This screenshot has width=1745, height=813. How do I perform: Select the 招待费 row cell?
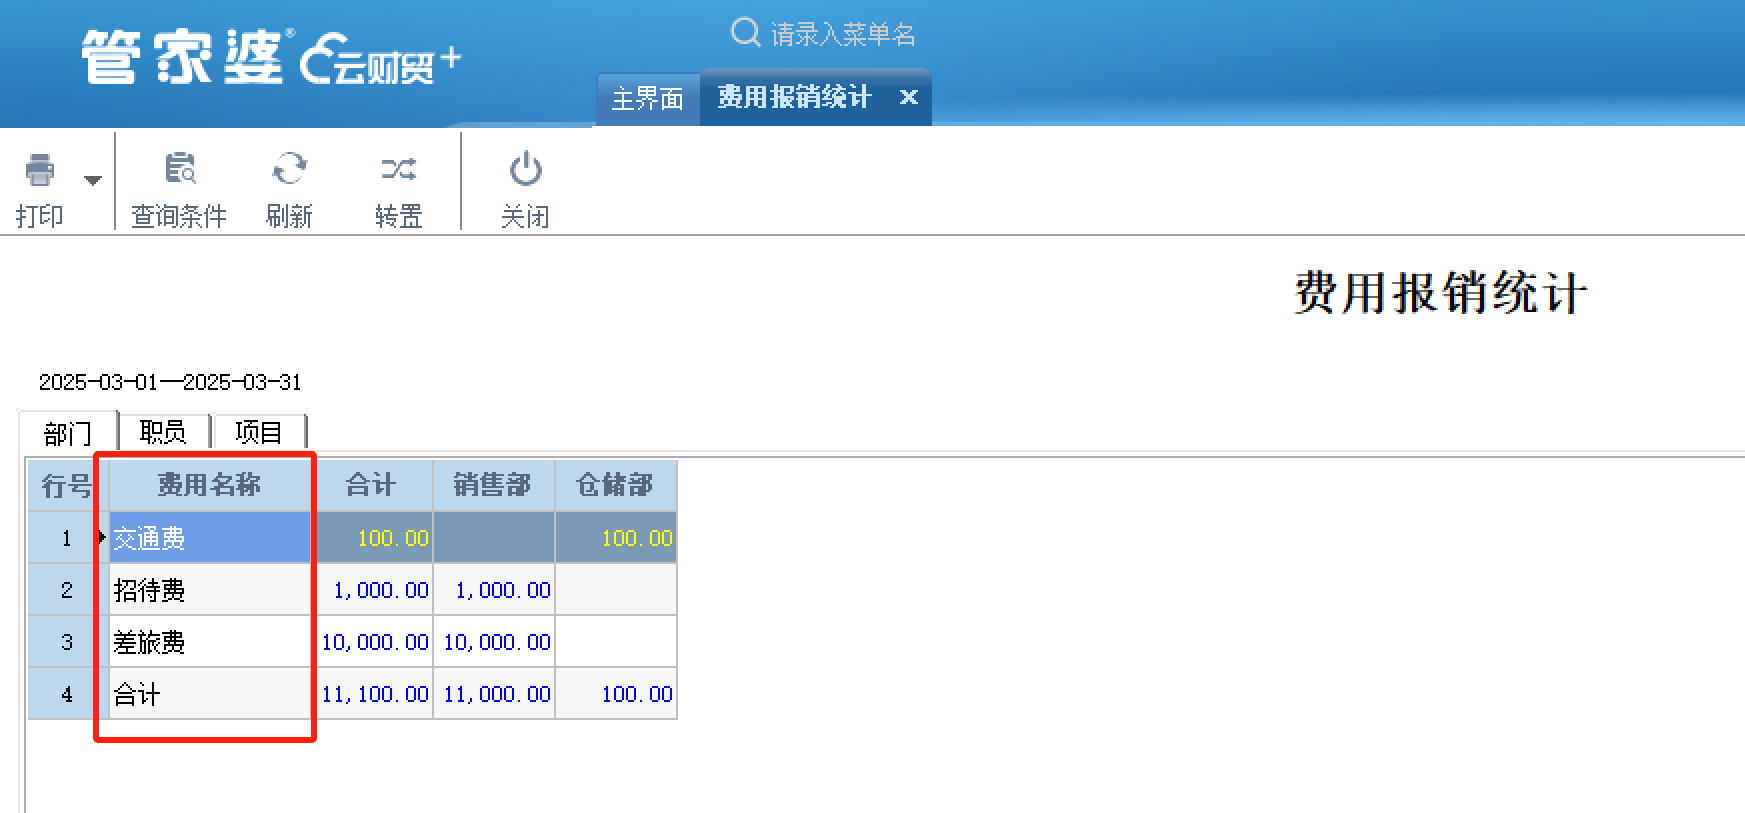(210, 590)
